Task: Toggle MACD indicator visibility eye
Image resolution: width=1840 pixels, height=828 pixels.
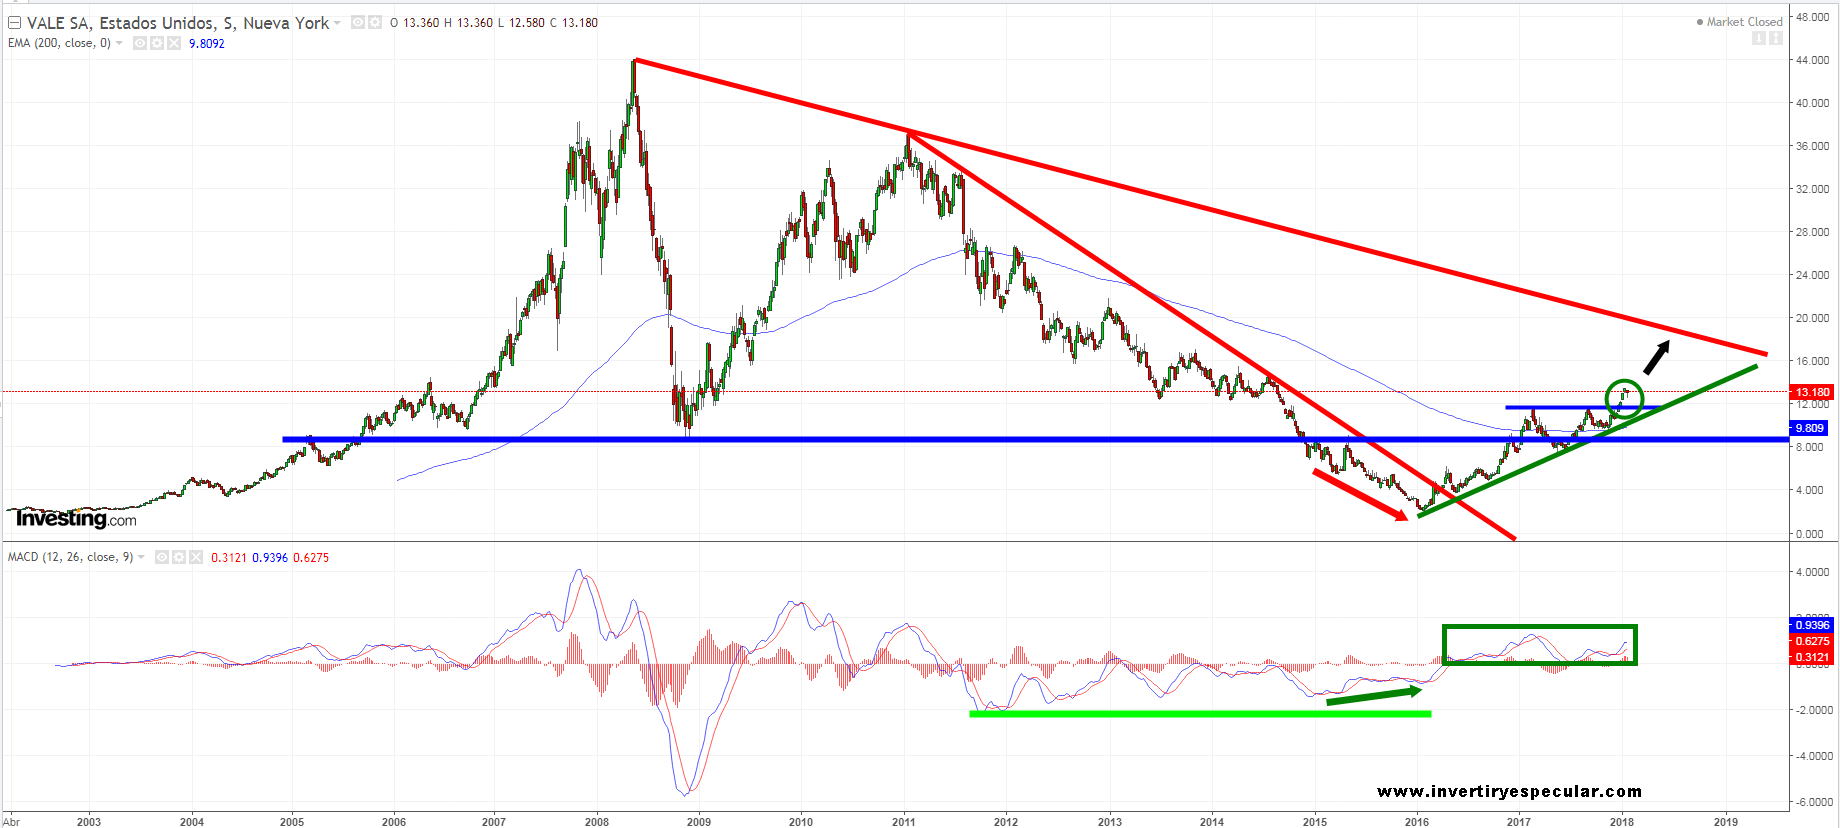Action: tap(162, 557)
